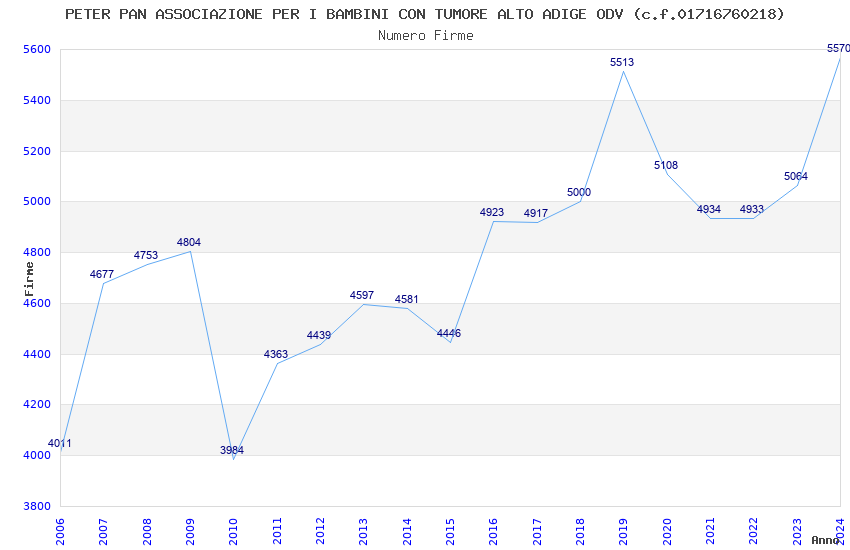This screenshot has width=850, height=550.
Task: Select data label 5064
Action: pyautogui.click(x=796, y=176)
